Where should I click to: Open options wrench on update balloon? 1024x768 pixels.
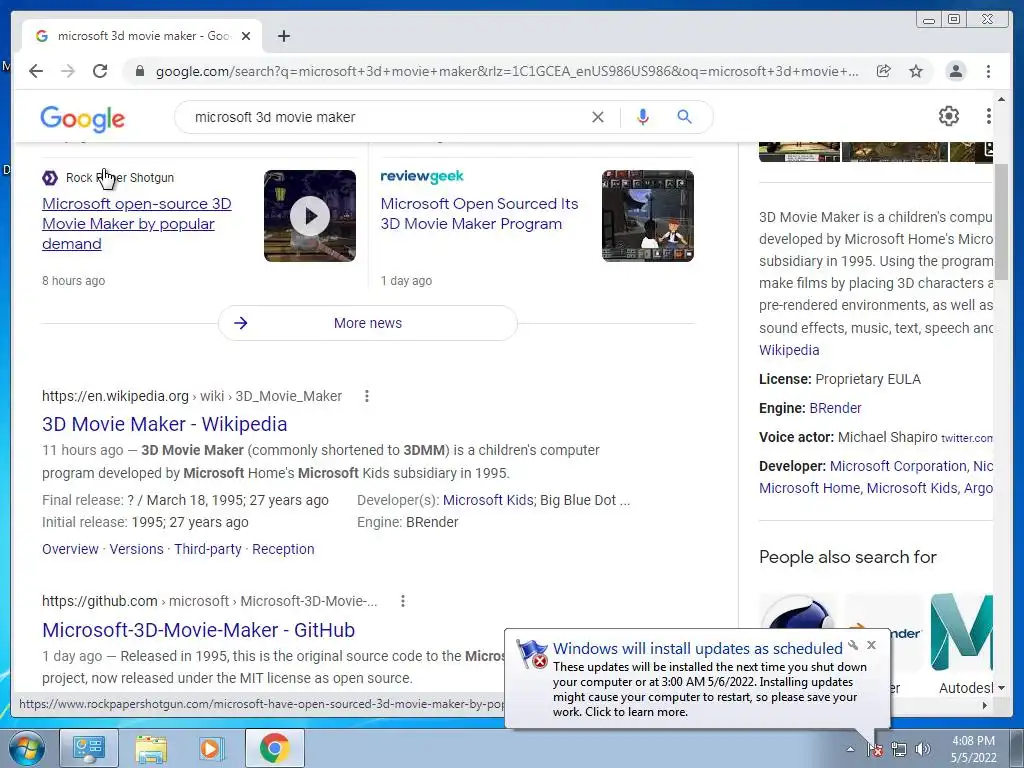click(853, 645)
